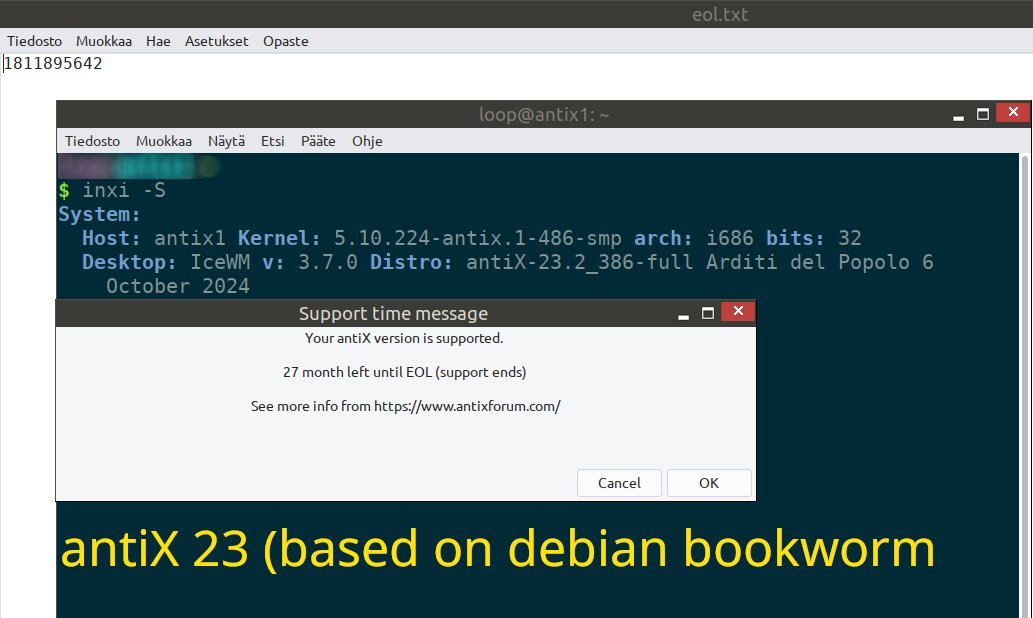Viewport: 1033px width, 618px height.
Task: Open Pääte menu in terminal
Action: [x=318, y=141]
